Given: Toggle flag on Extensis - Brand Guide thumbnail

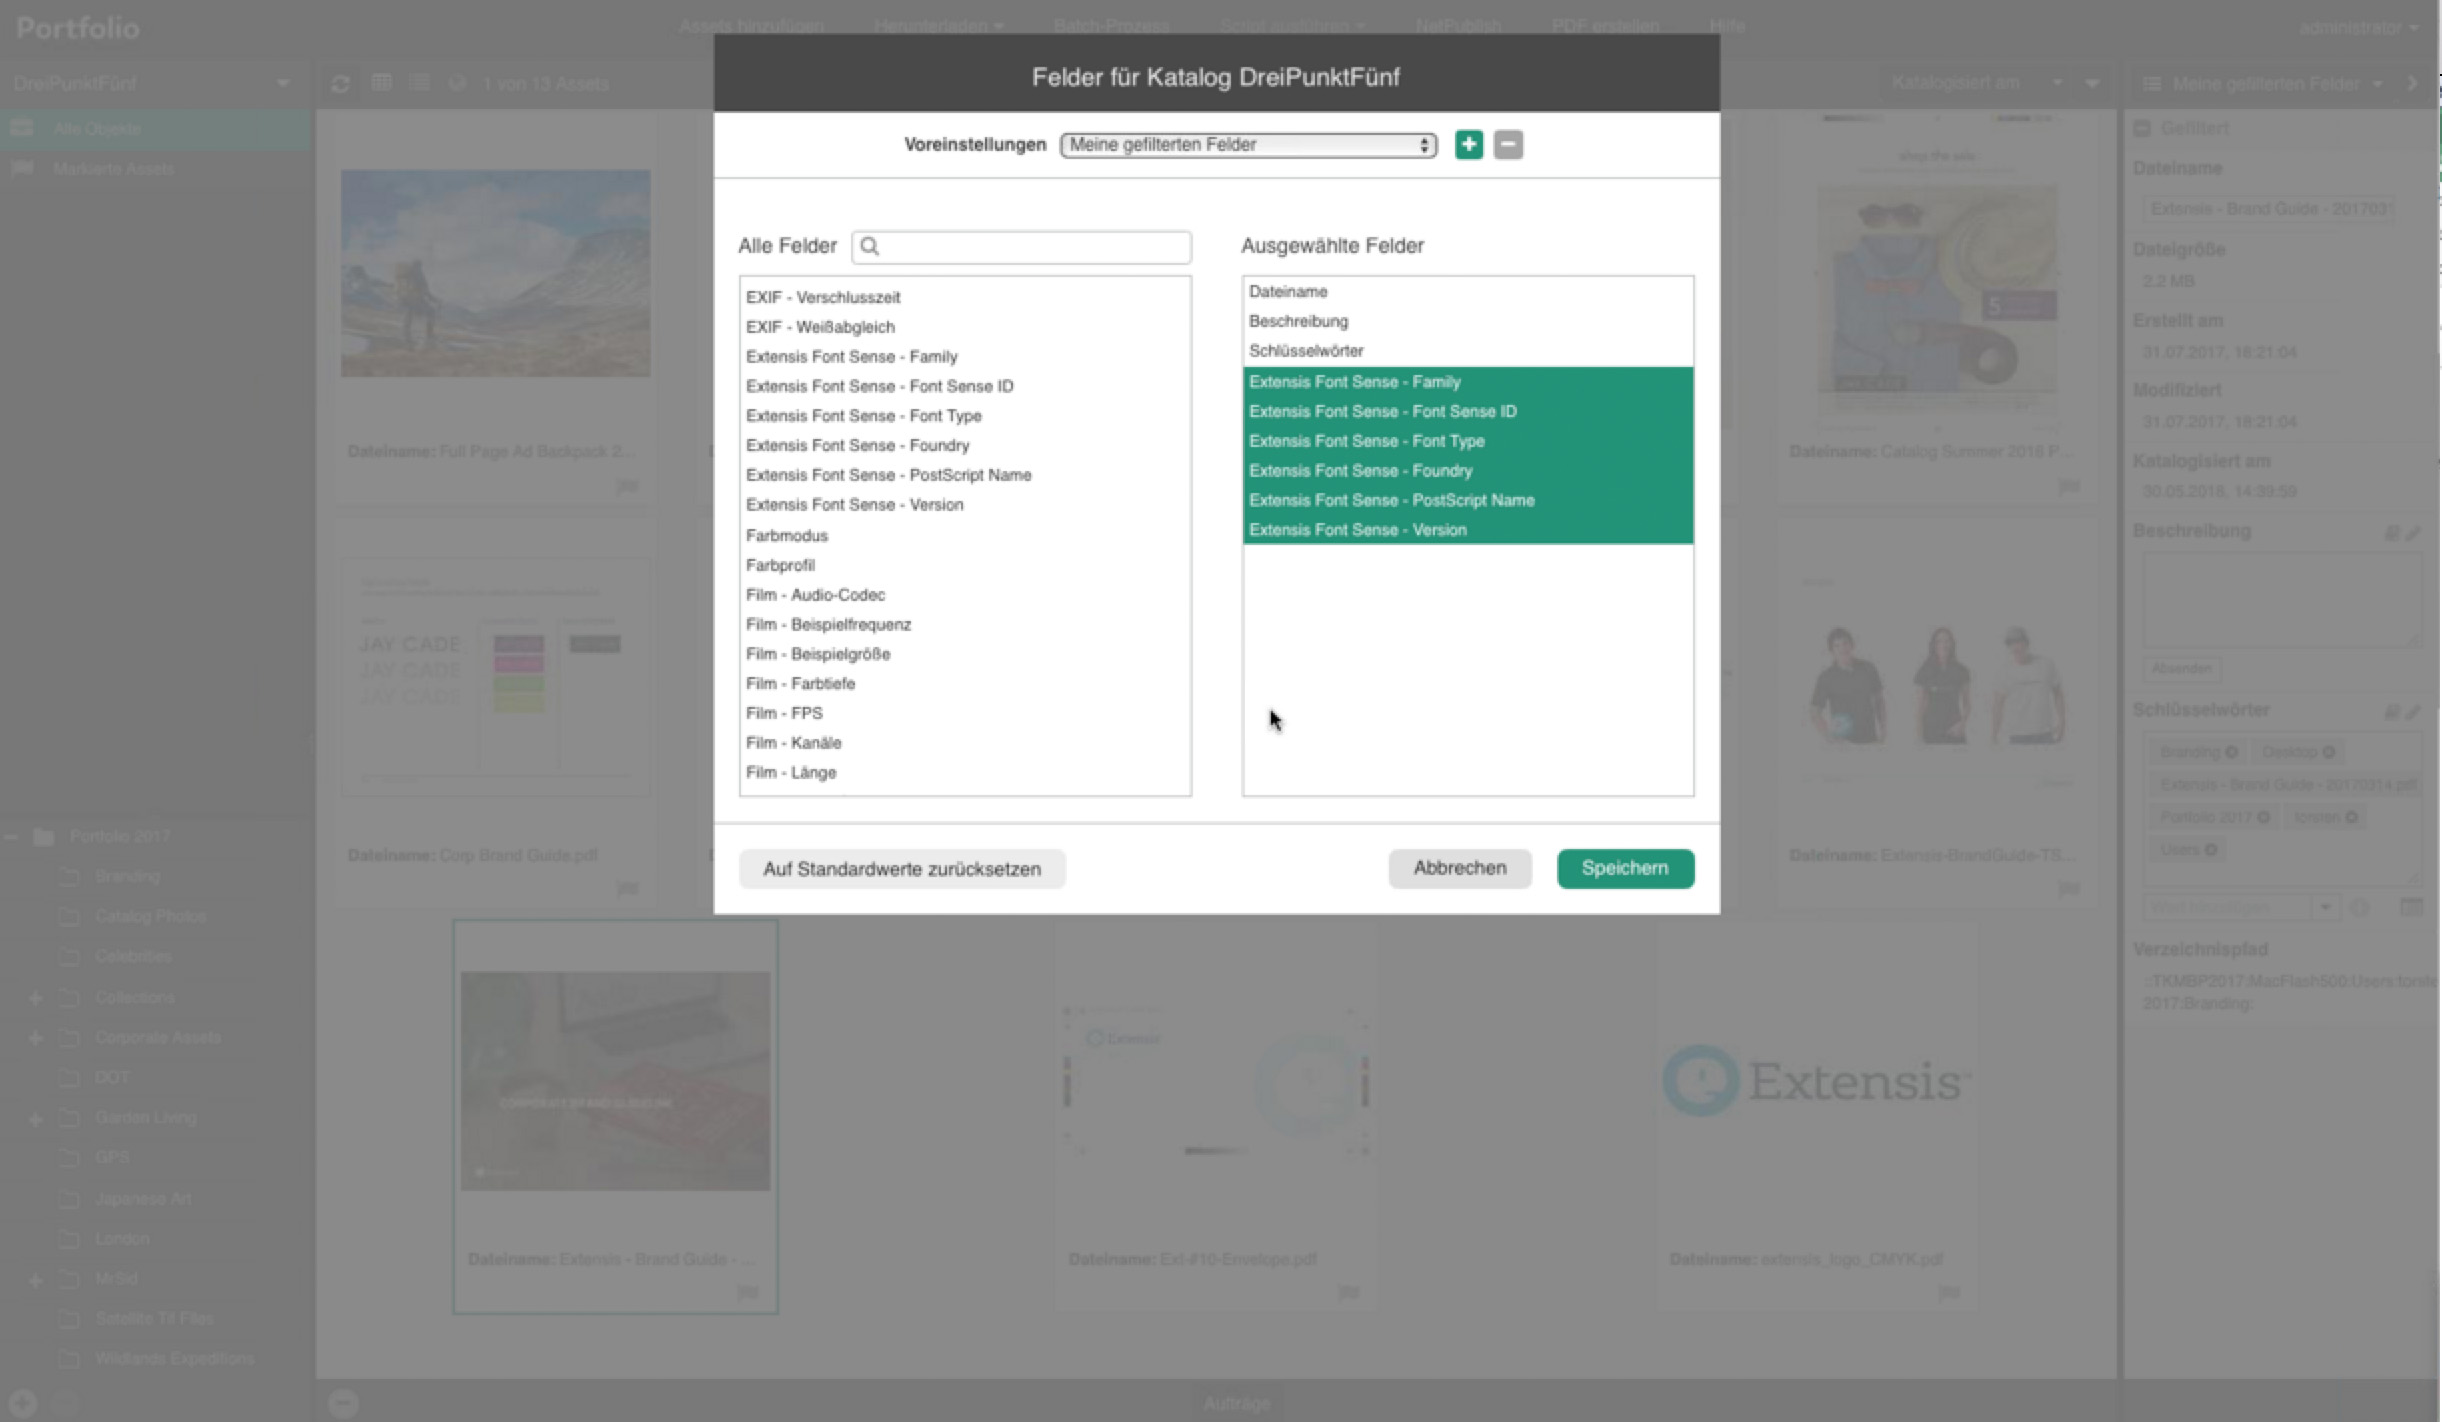Looking at the screenshot, I should pyautogui.click(x=747, y=1292).
